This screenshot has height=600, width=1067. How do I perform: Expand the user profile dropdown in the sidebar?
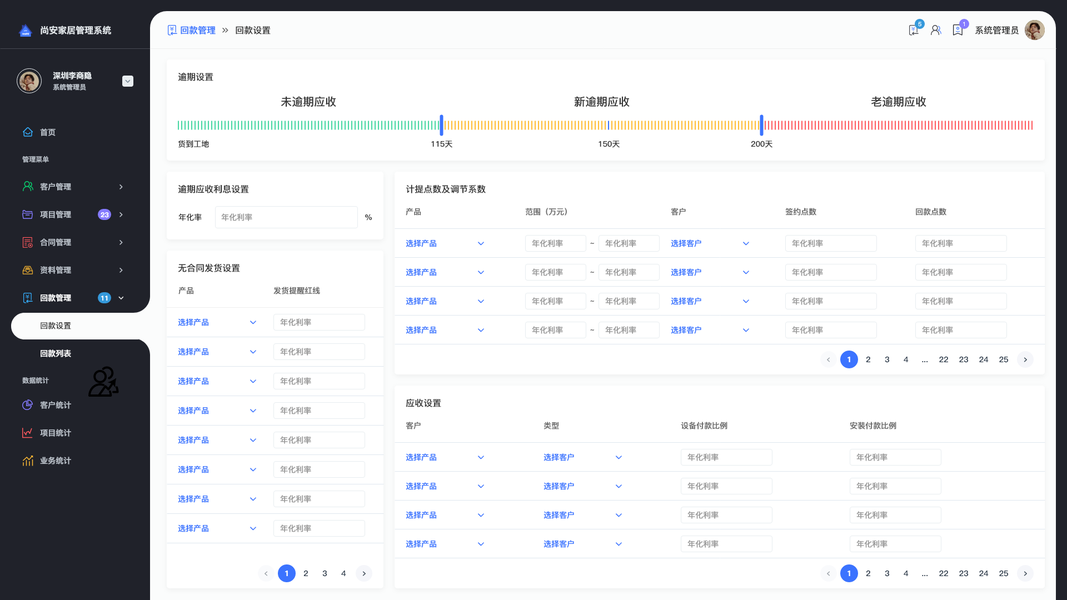coord(127,81)
